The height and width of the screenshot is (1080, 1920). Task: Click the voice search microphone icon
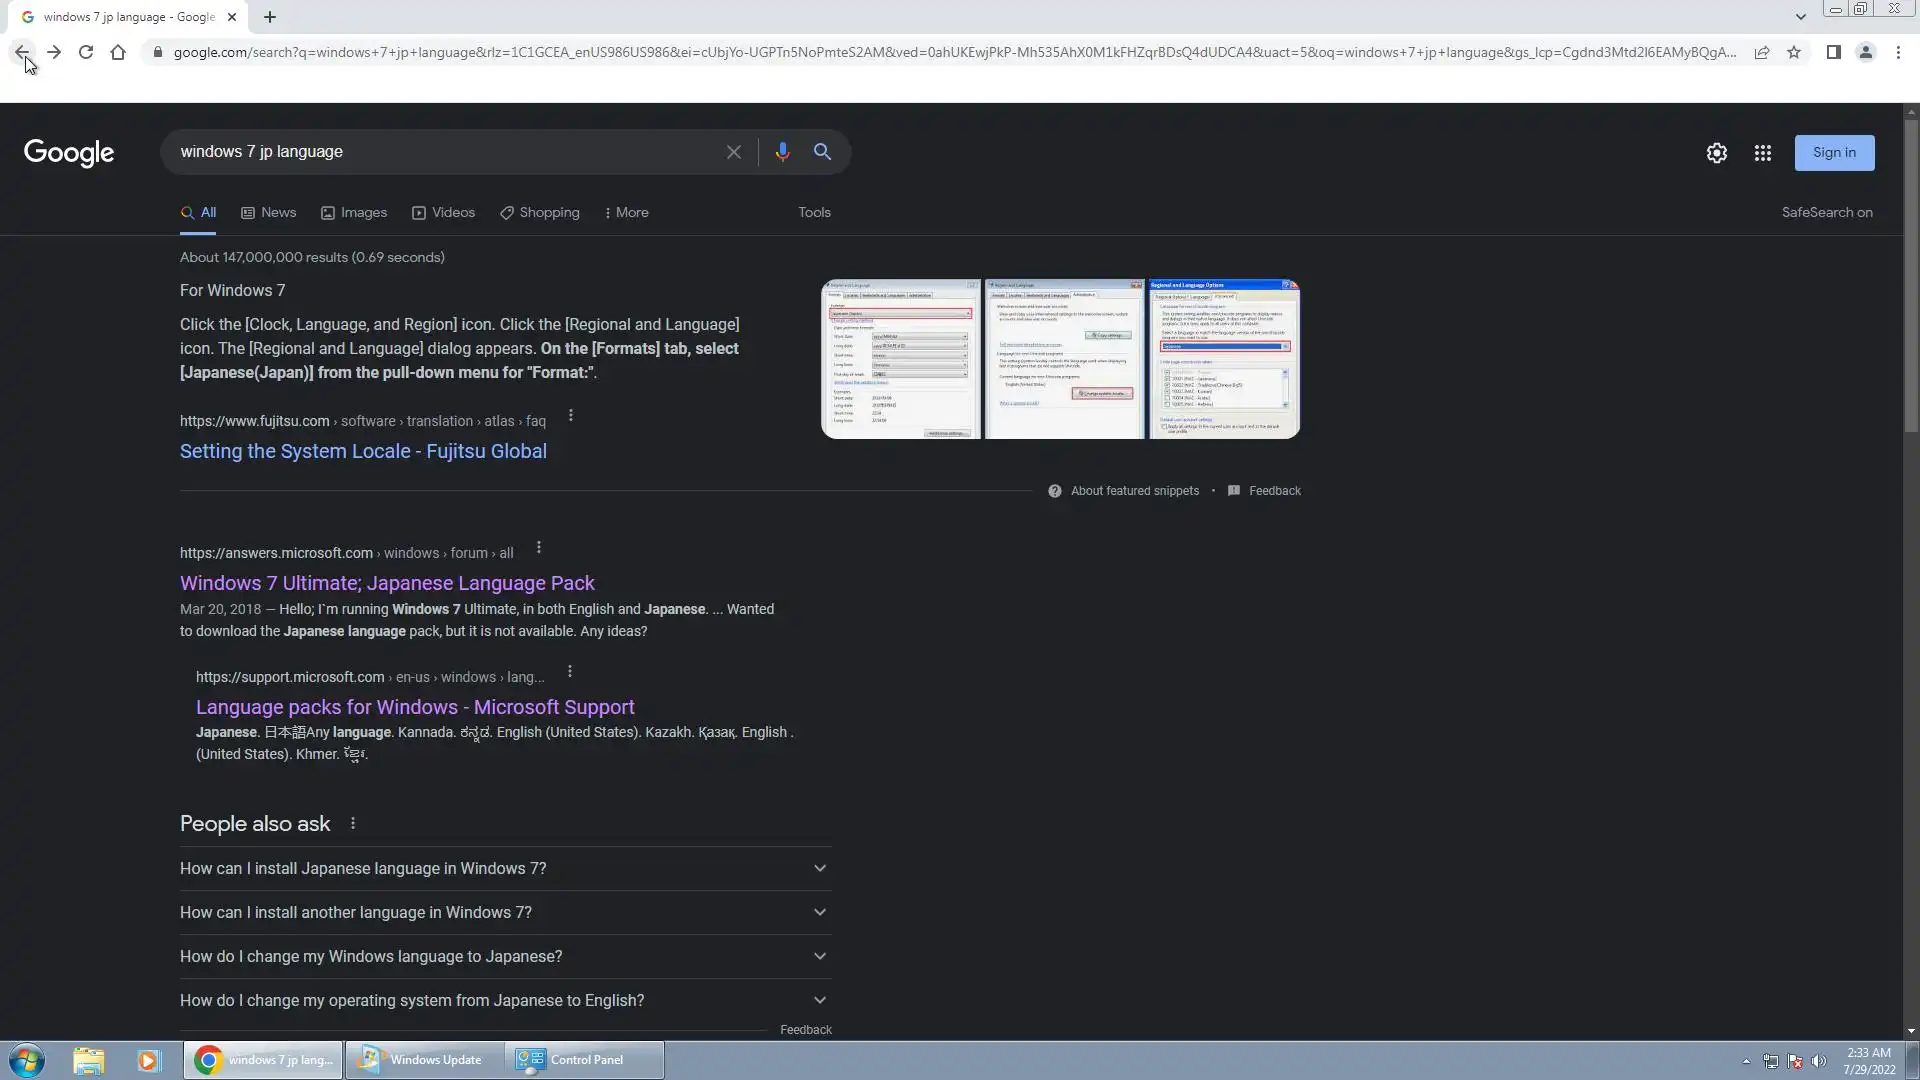(x=782, y=152)
